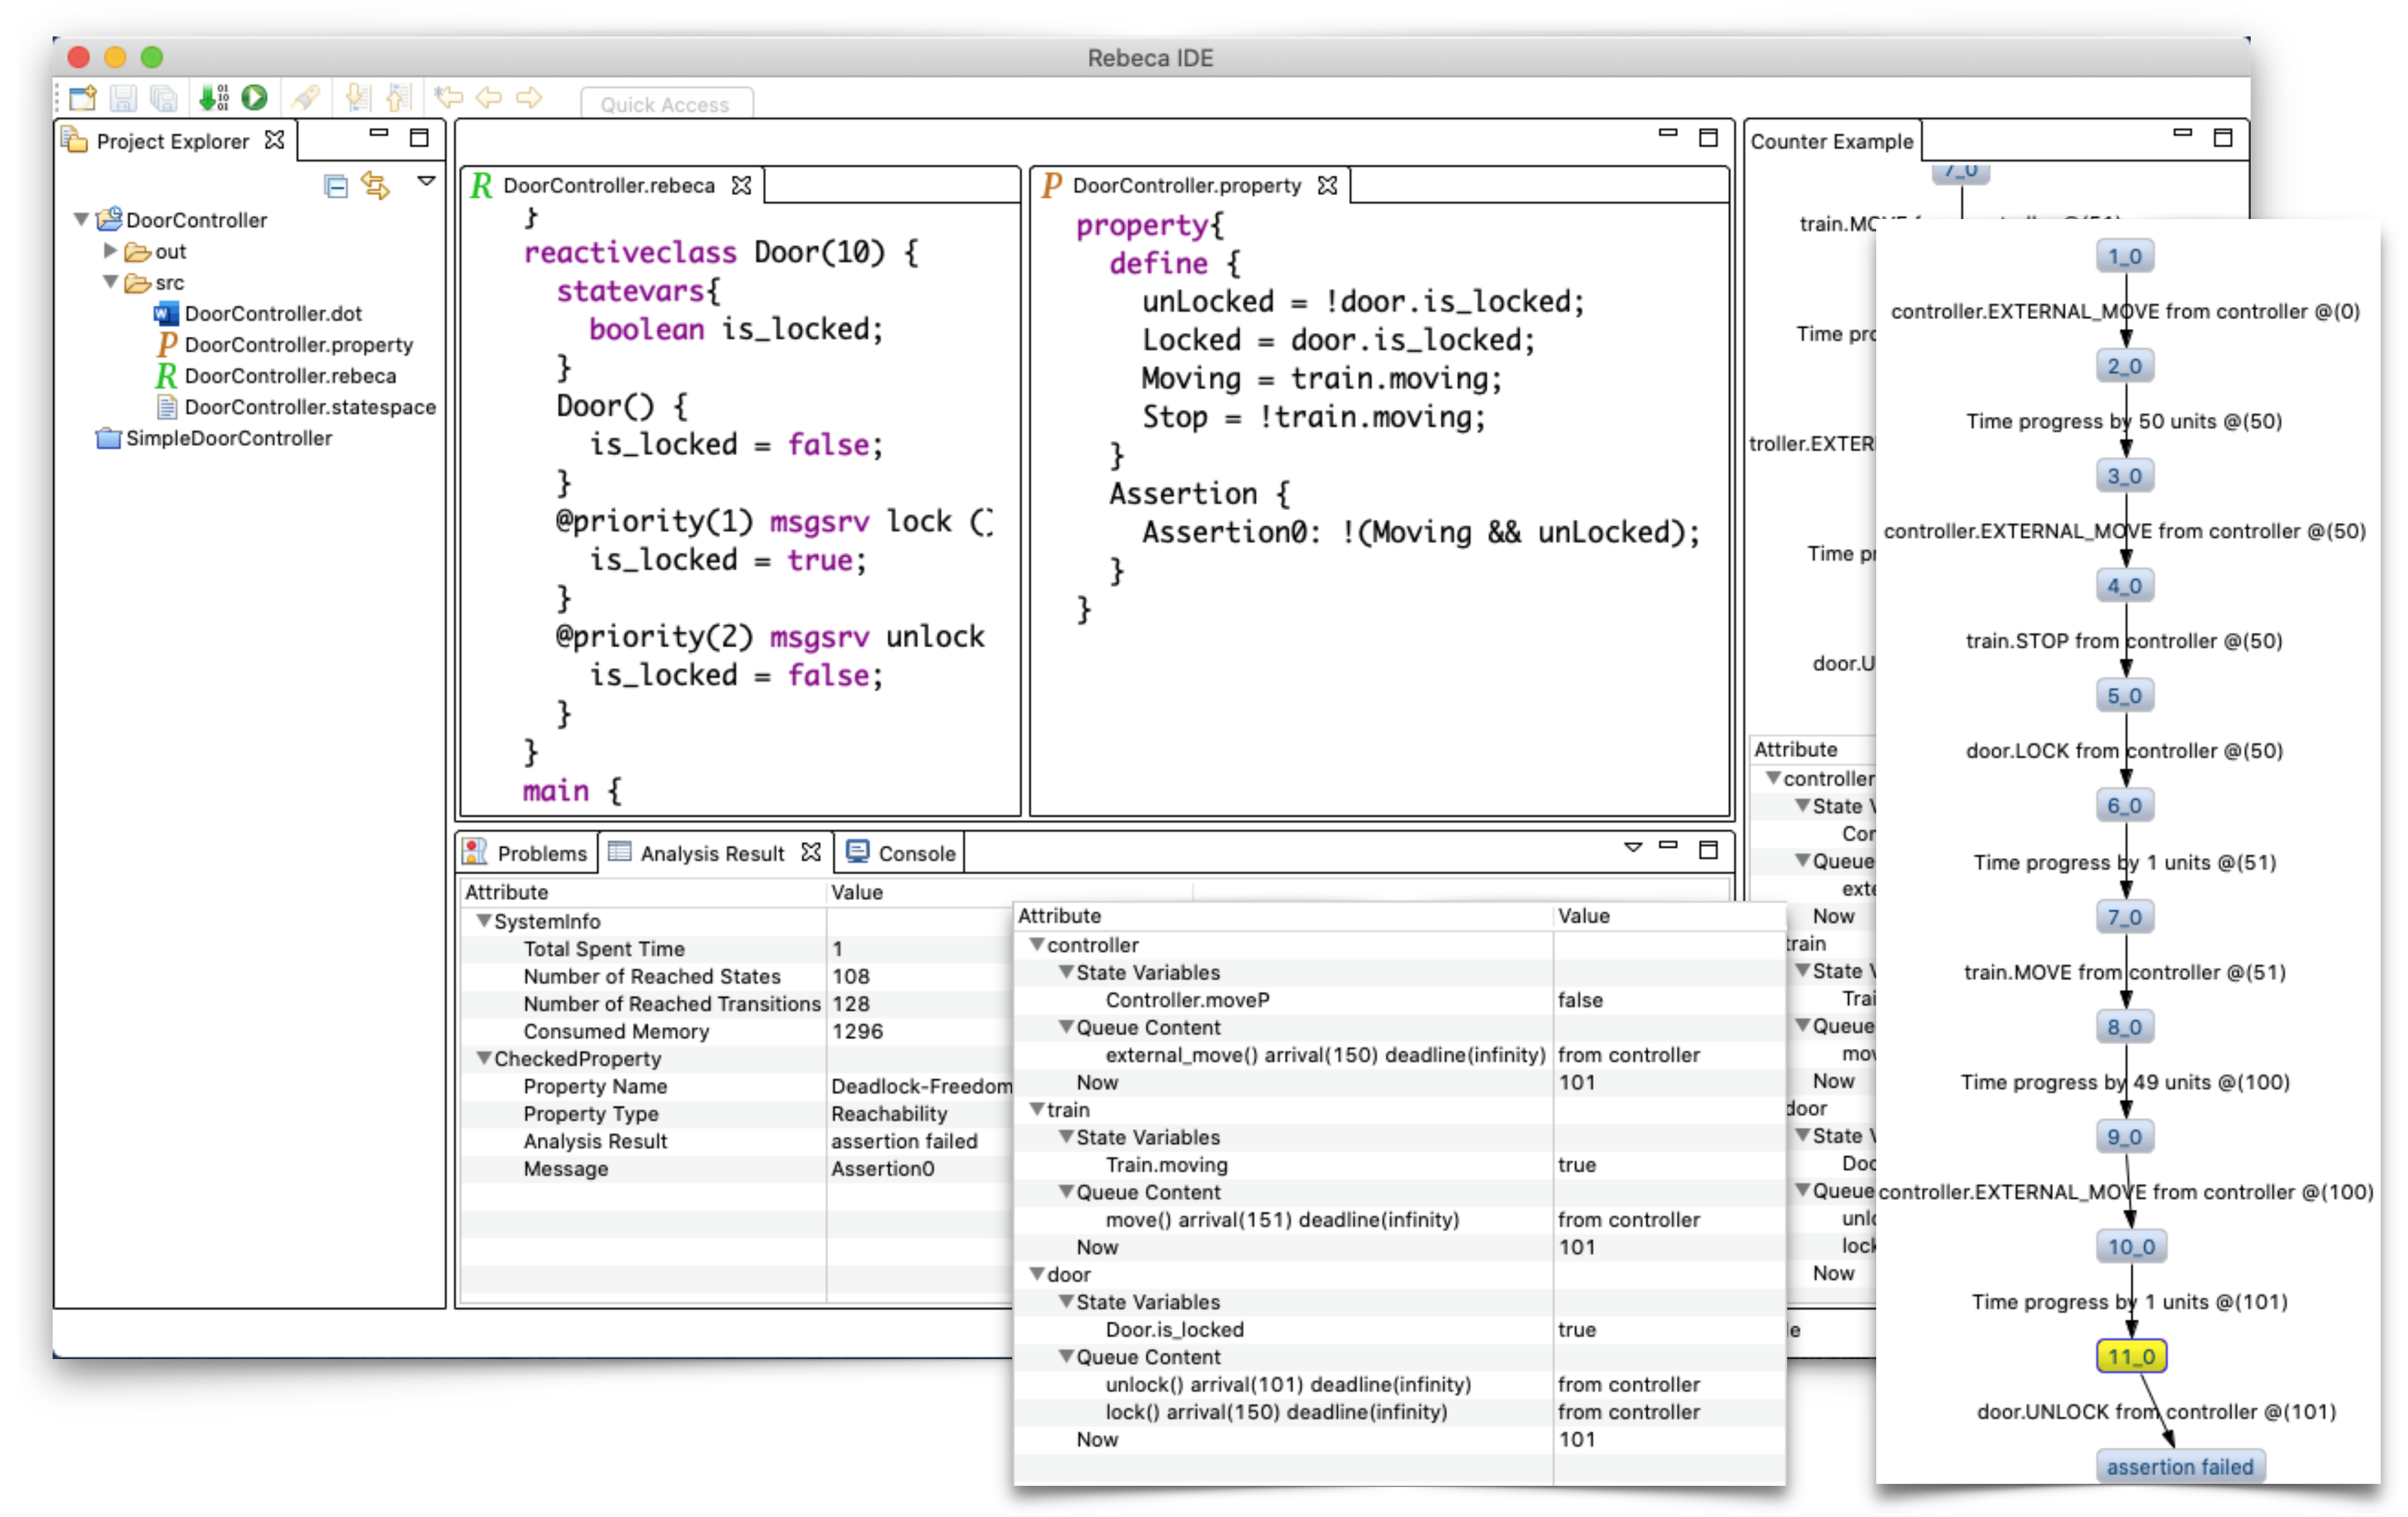Collapse the src folder

(x=111, y=282)
